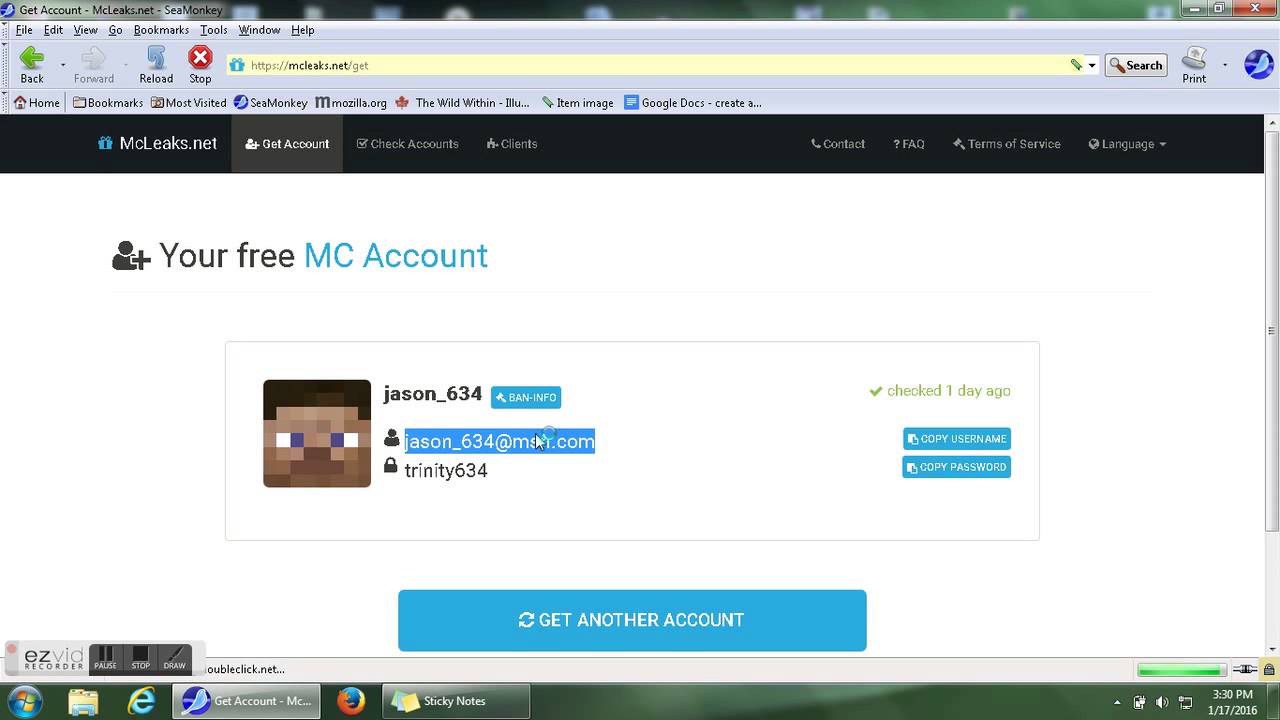The height and width of the screenshot is (720, 1280).
Task: Open the SeaMonkey bookmark
Action: 271,102
